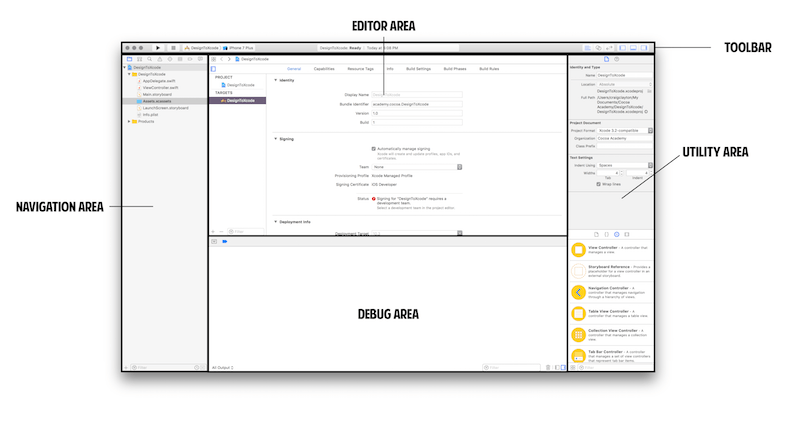Select the General tab
800x430 pixels.
point(294,69)
